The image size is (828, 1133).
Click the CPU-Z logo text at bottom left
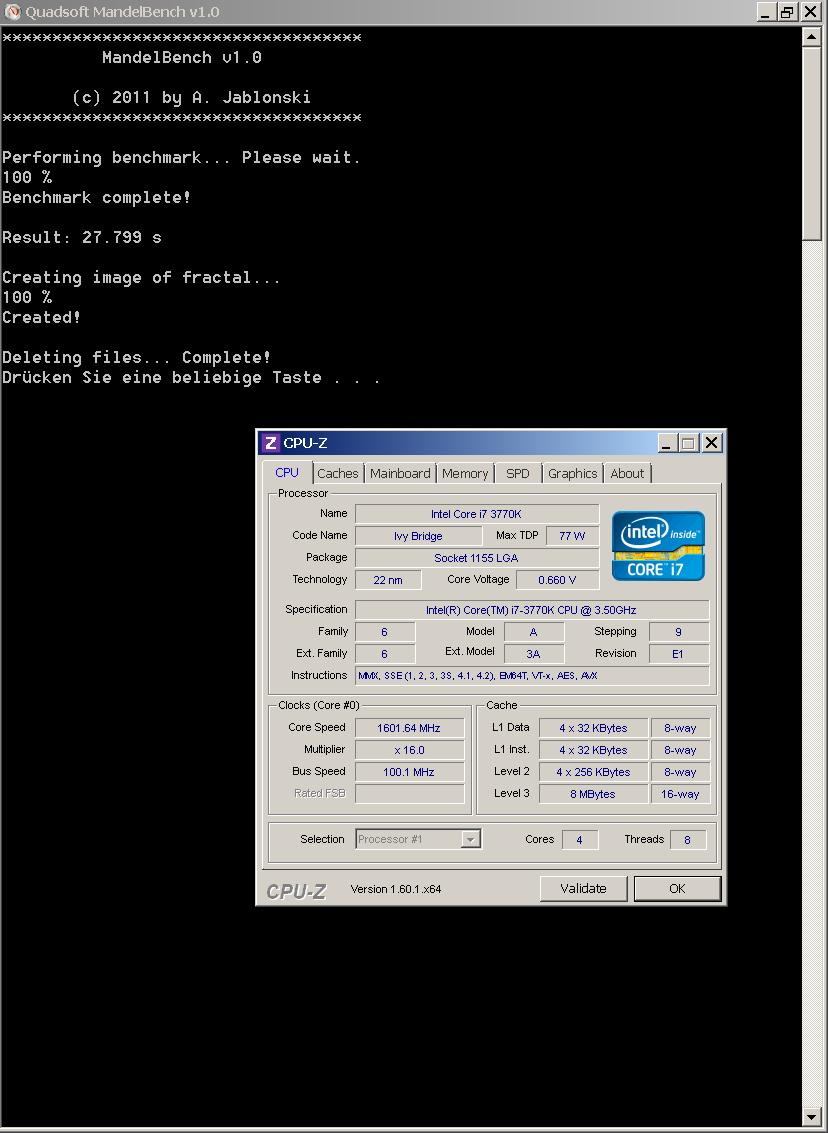coord(296,891)
